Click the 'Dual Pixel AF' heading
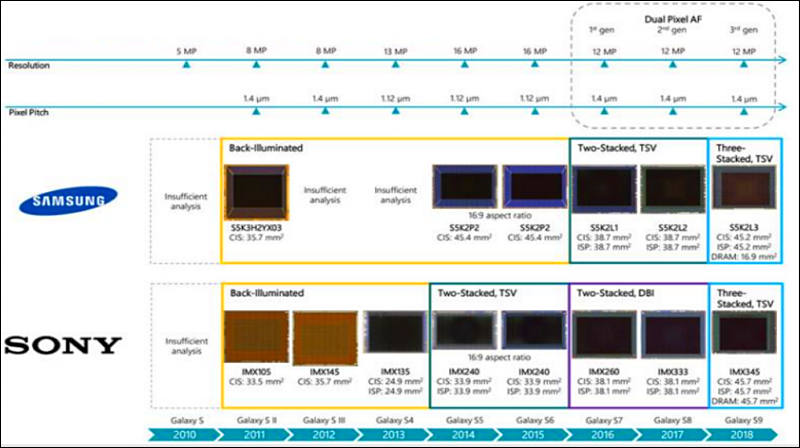The width and height of the screenshot is (800, 448). (673, 19)
